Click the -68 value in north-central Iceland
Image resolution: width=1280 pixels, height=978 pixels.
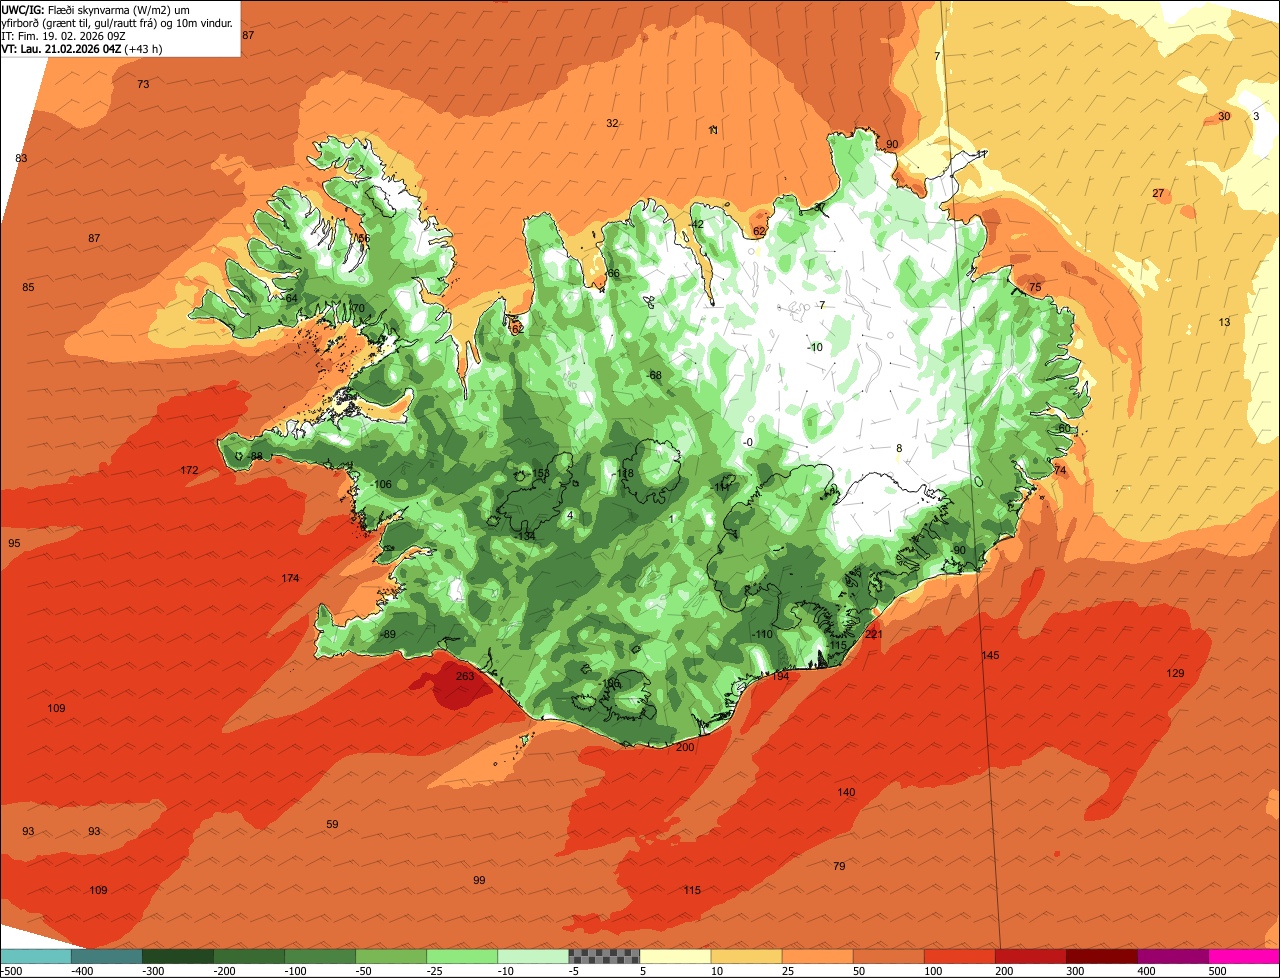pyautogui.click(x=654, y=375)
